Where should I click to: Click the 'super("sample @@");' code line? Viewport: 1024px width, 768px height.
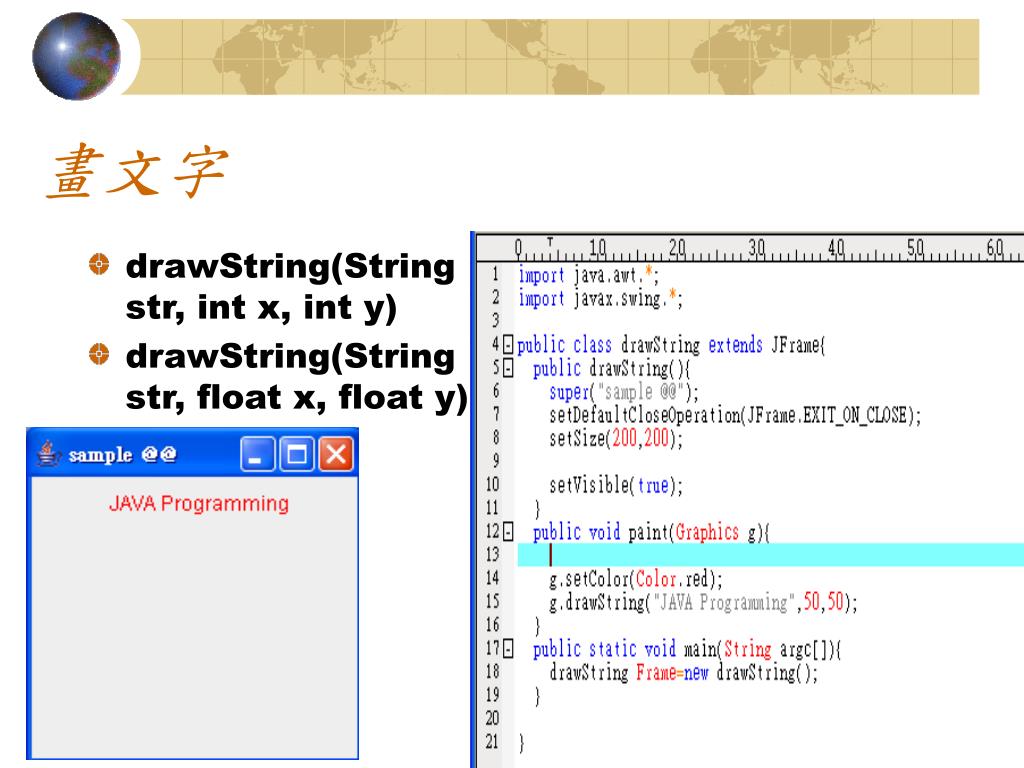(624, 392)
